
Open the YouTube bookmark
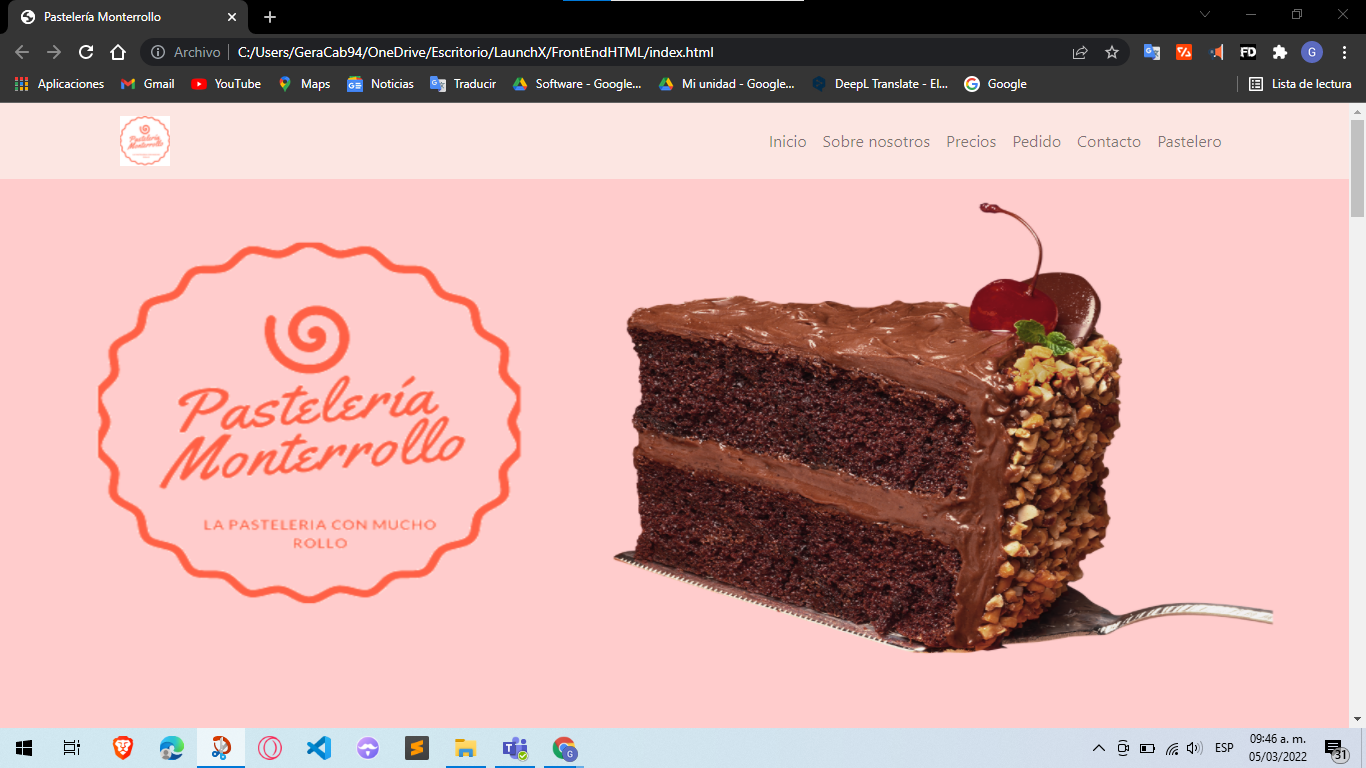coord(226,84)
